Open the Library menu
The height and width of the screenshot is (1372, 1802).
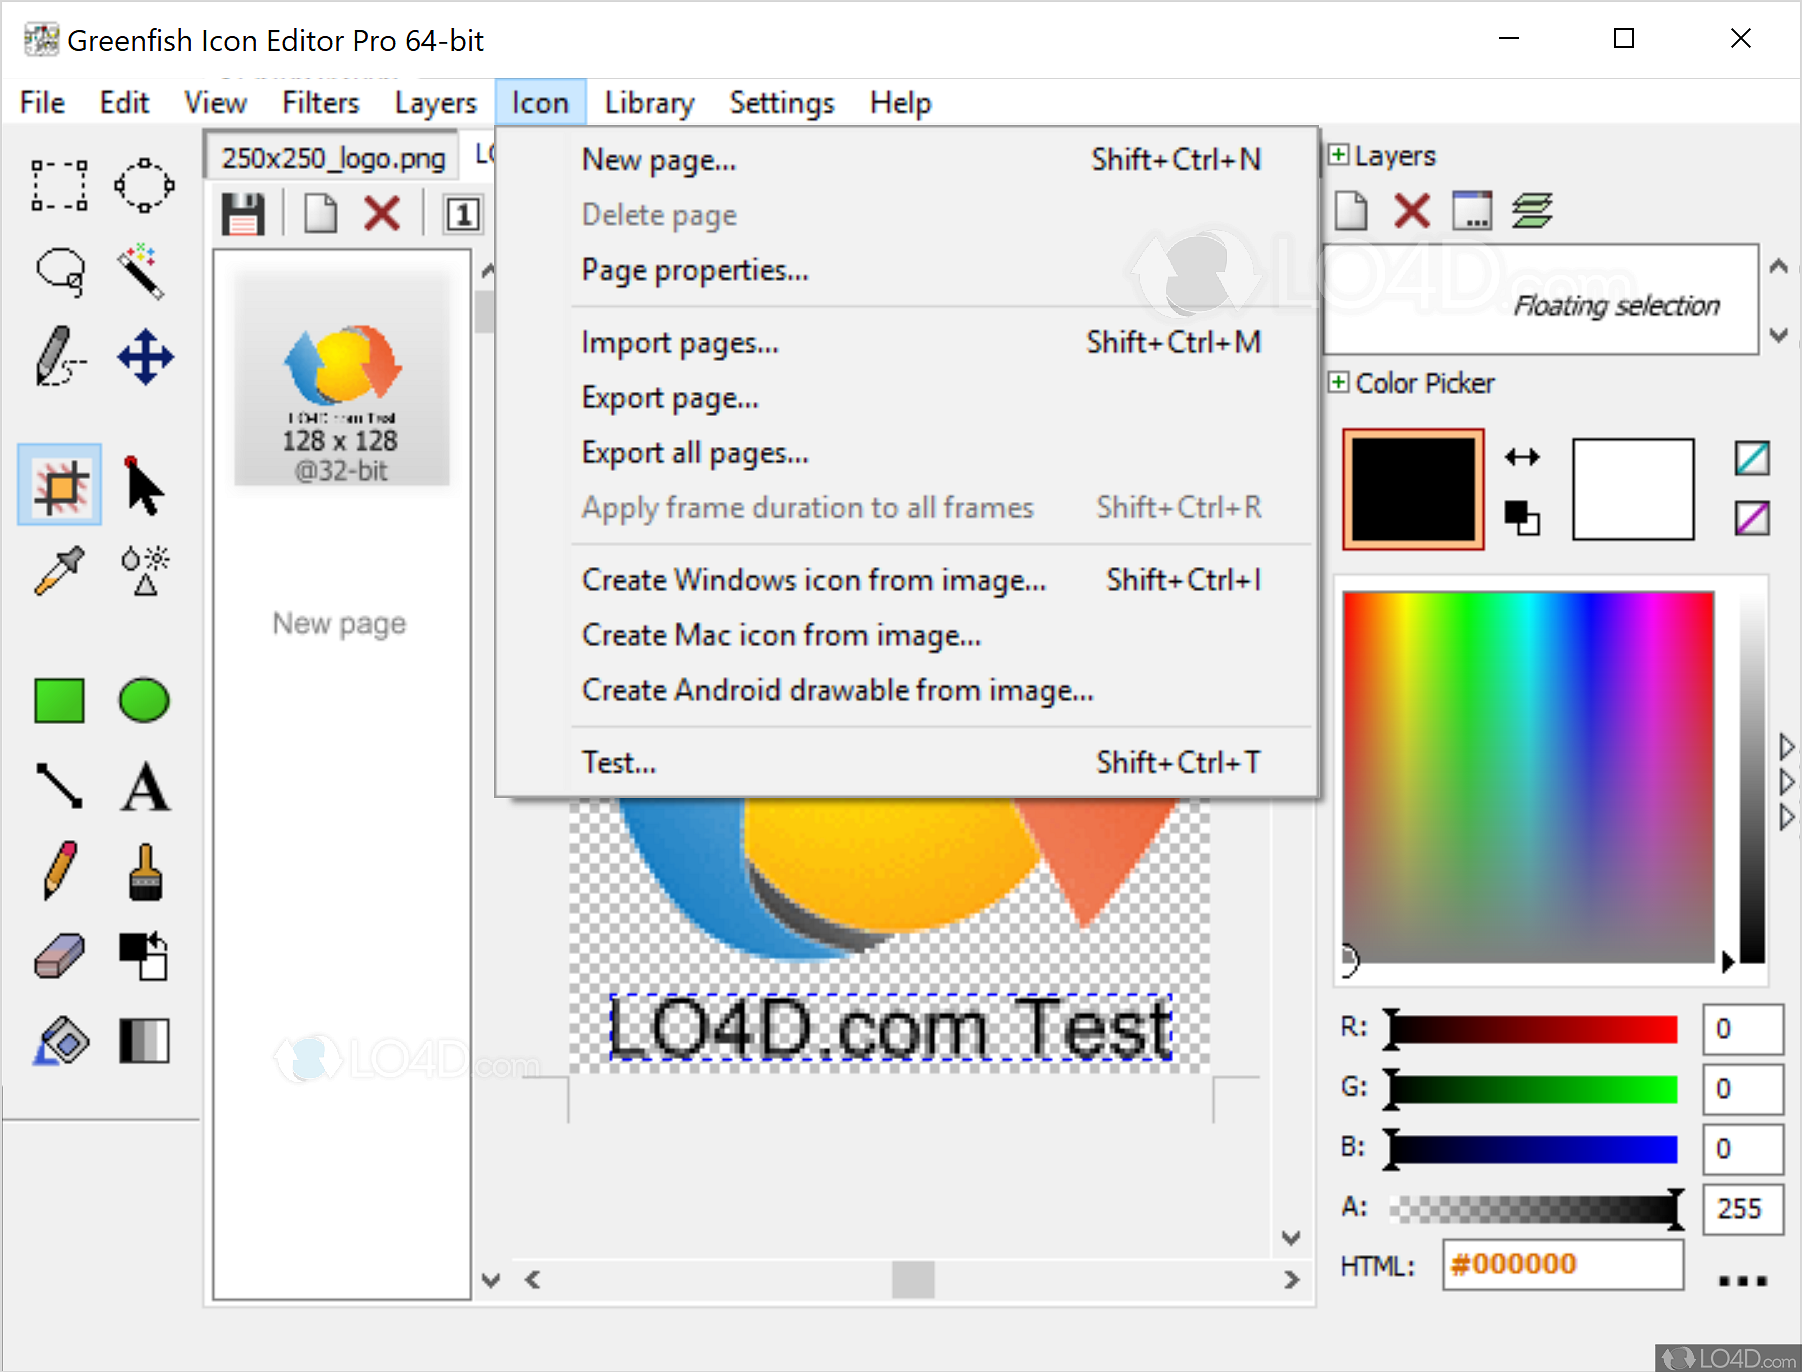(x=648, y=102)
